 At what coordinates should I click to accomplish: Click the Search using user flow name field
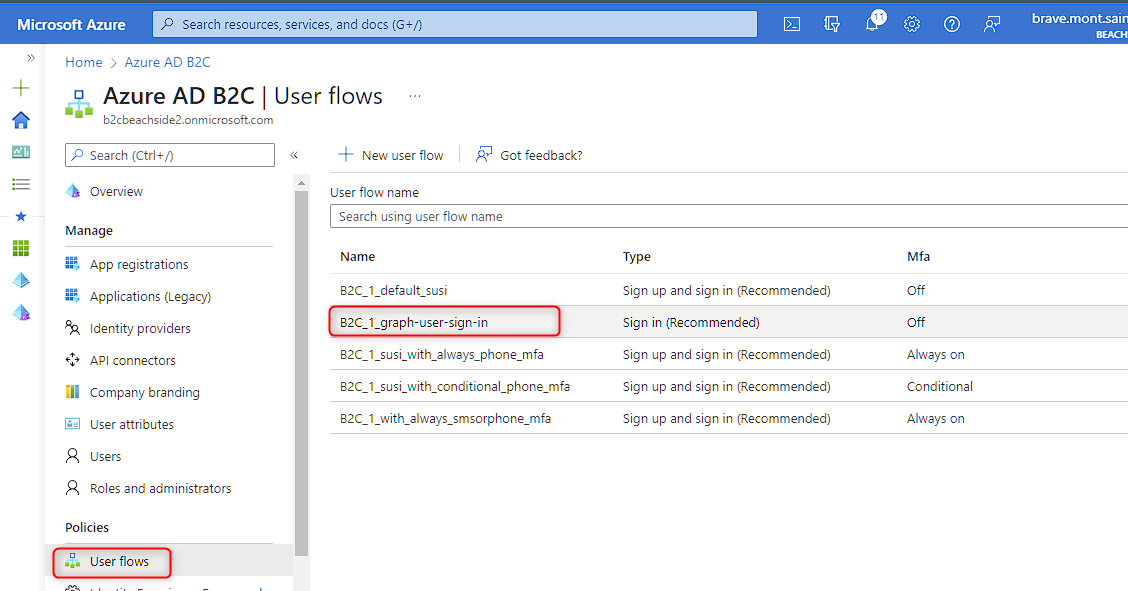[x=729, y=216]
